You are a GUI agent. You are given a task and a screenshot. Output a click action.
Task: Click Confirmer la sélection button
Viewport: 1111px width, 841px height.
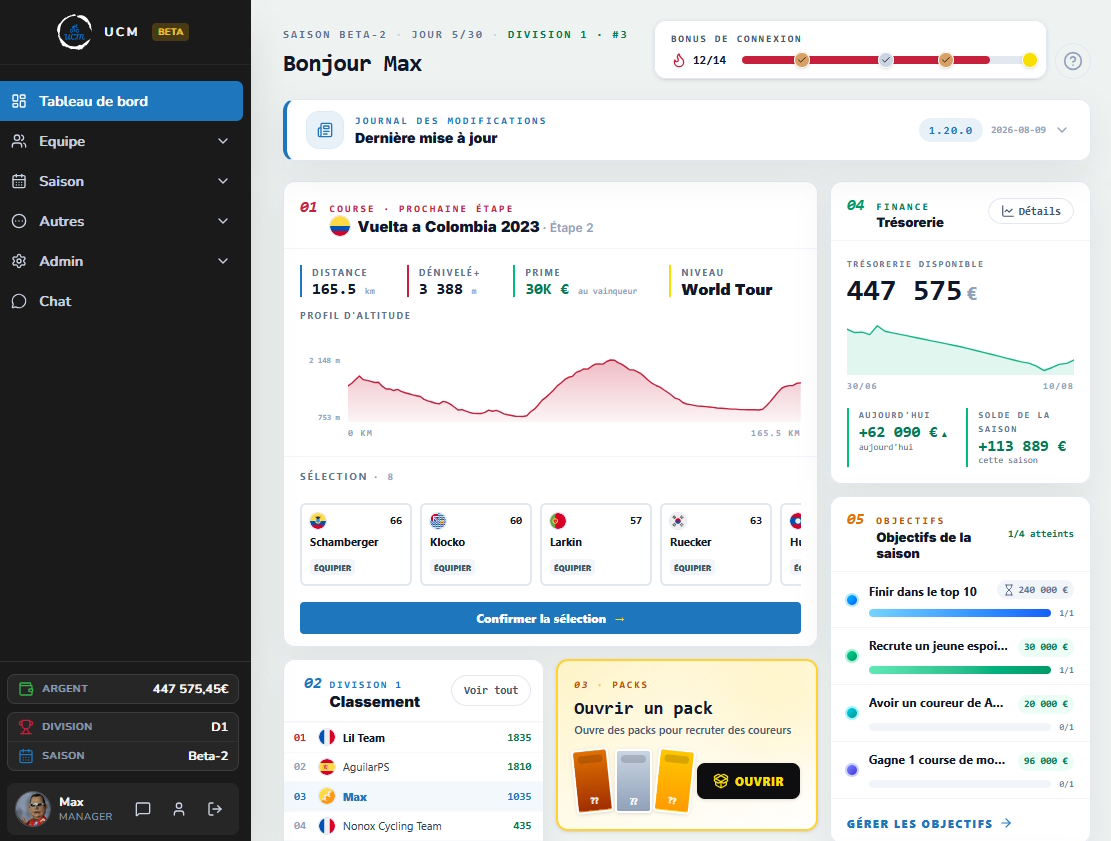[x=550, y=619]
